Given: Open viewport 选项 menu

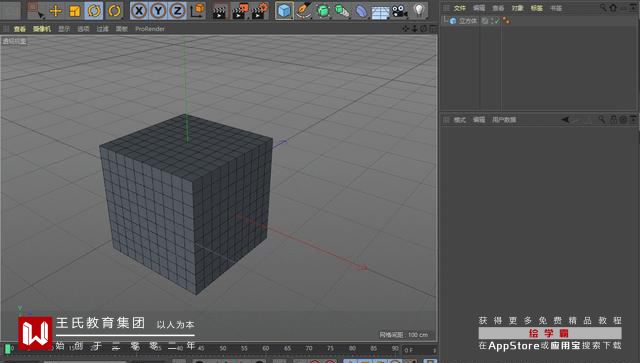Looking at the screenshot, I should [x=83, y=29].
